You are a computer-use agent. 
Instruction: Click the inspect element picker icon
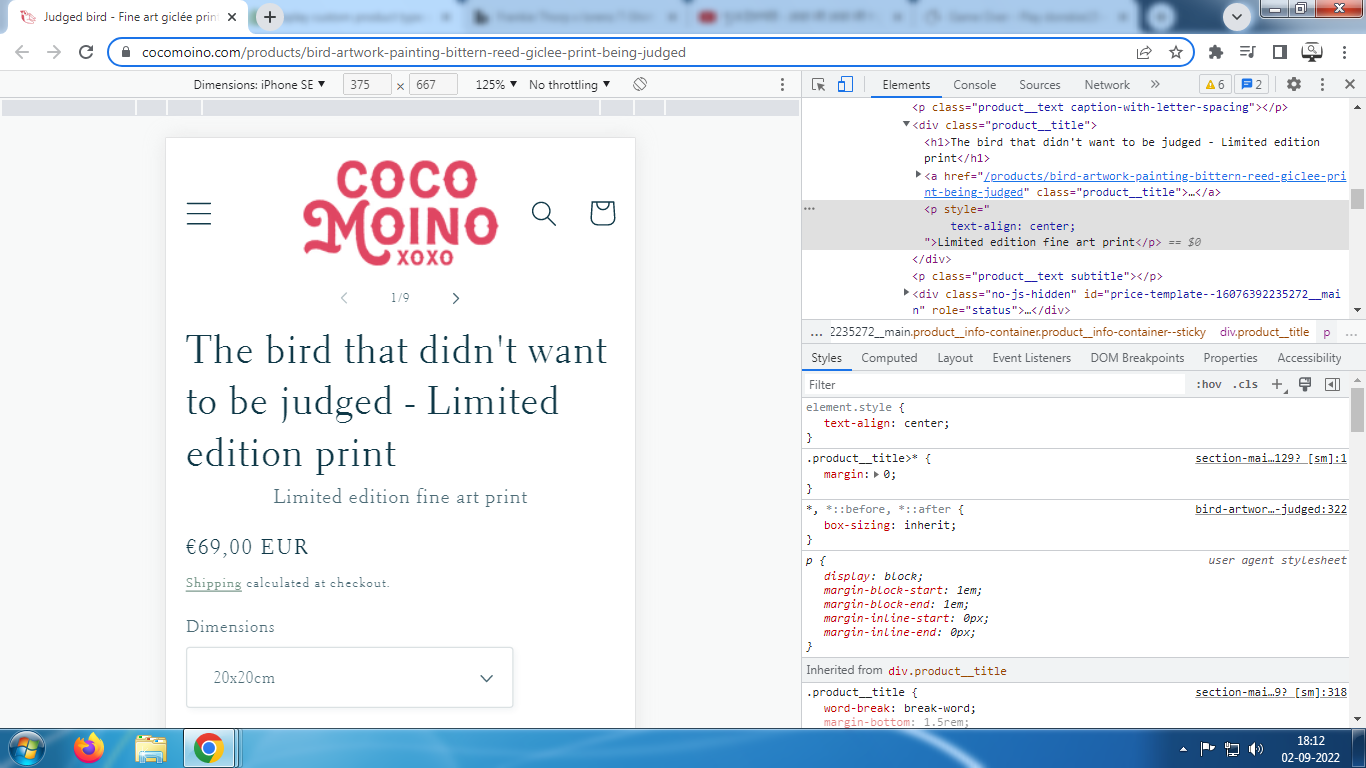[818, 85]
